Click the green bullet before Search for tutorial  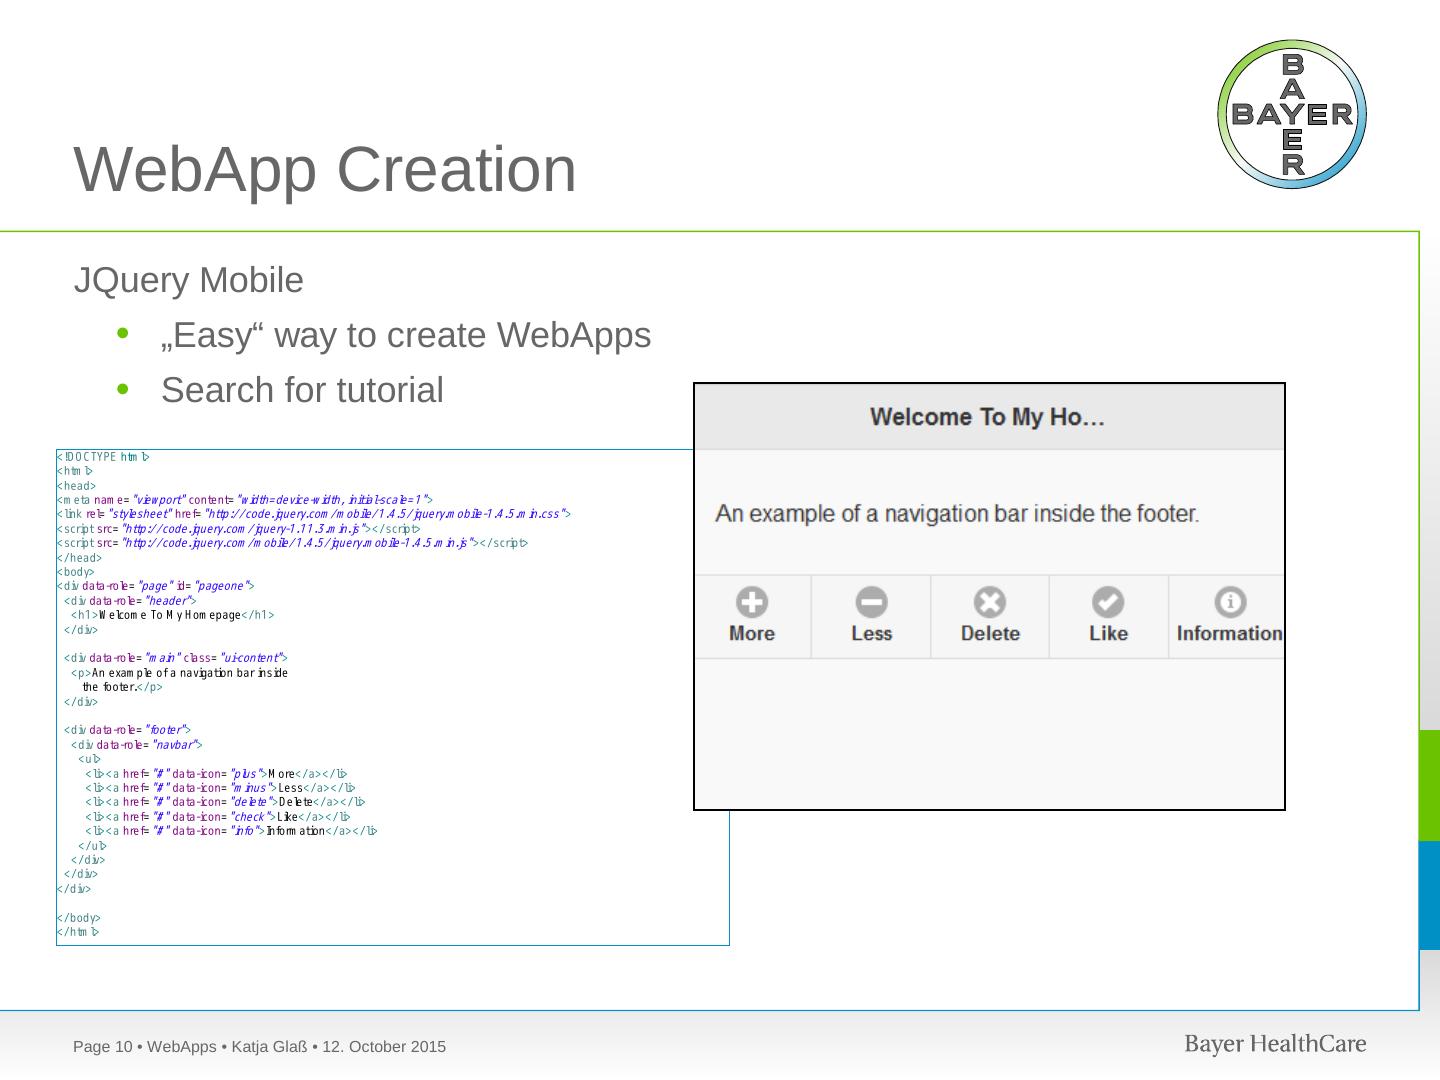point(124,390)
